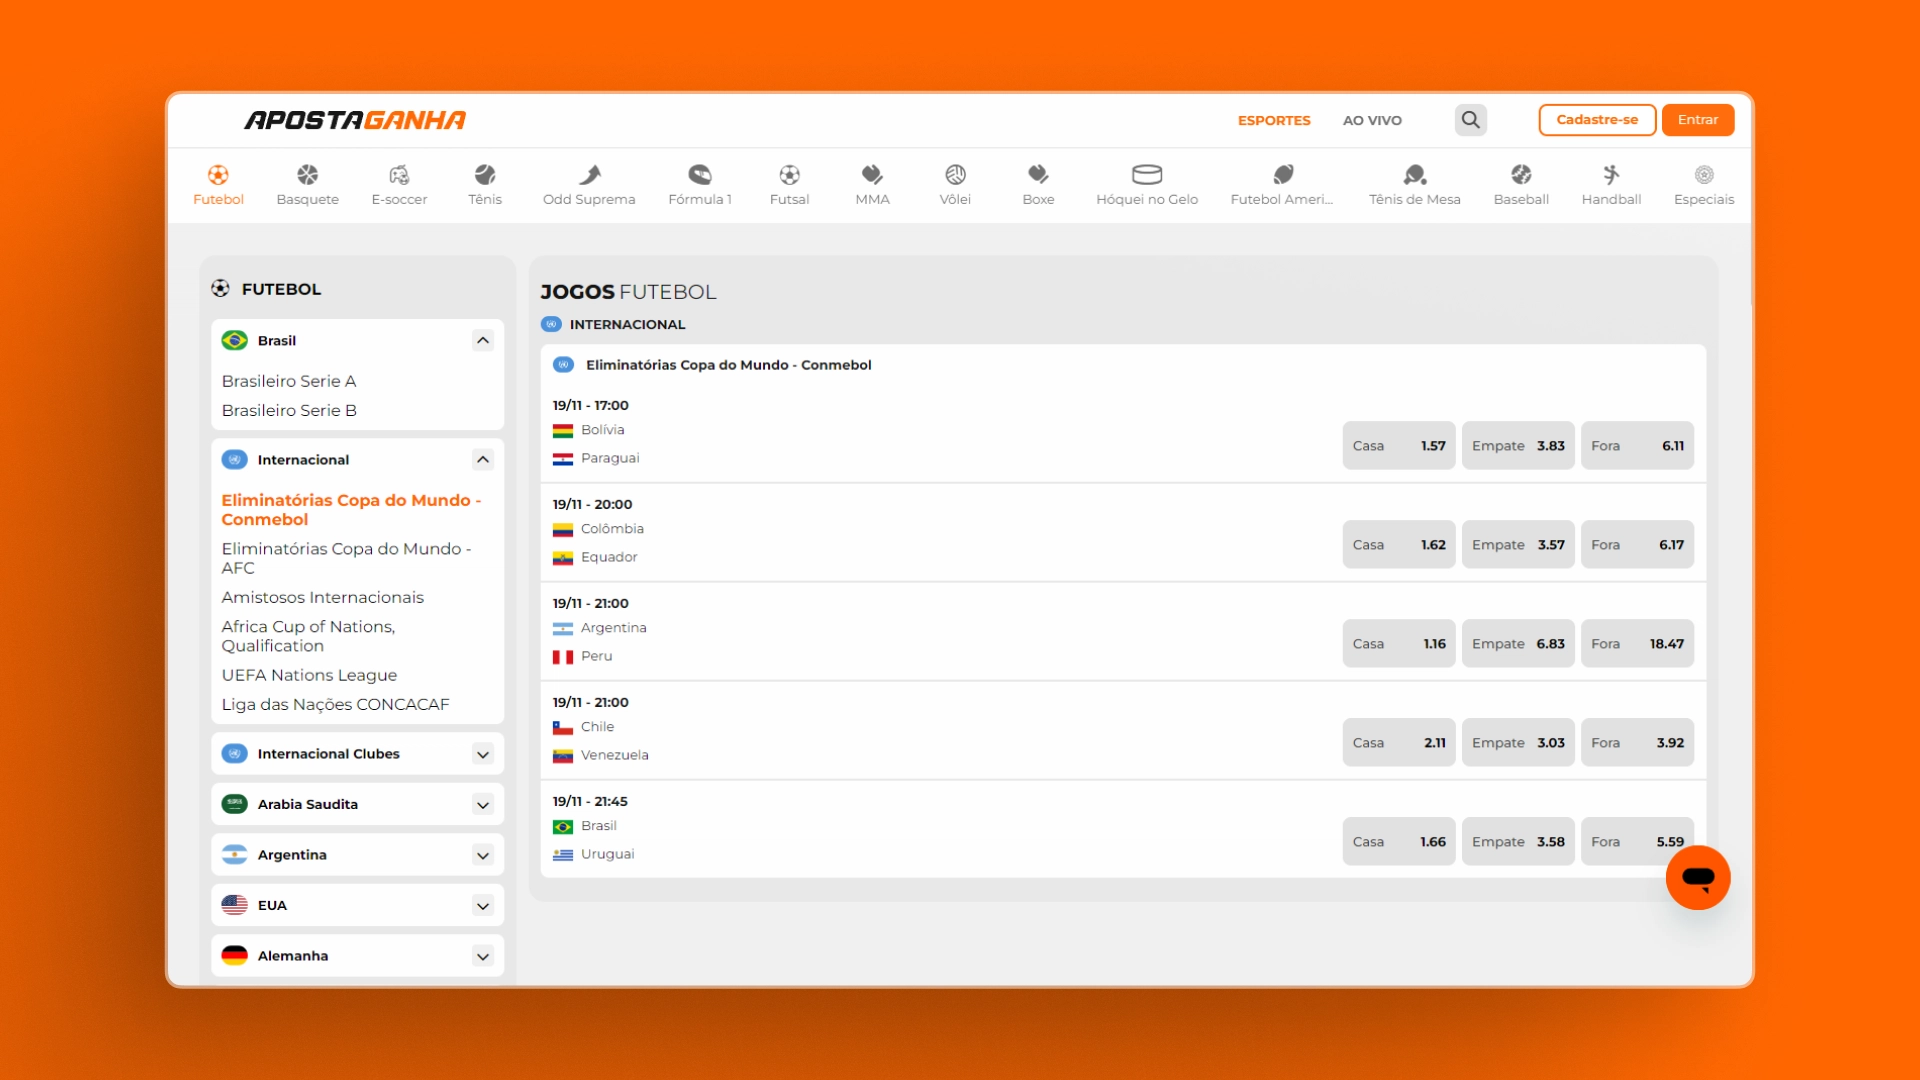This screenshot has height=1080, width=1920.
Task: Click the Entrar login button
Action: click(x=1698, y=120)
